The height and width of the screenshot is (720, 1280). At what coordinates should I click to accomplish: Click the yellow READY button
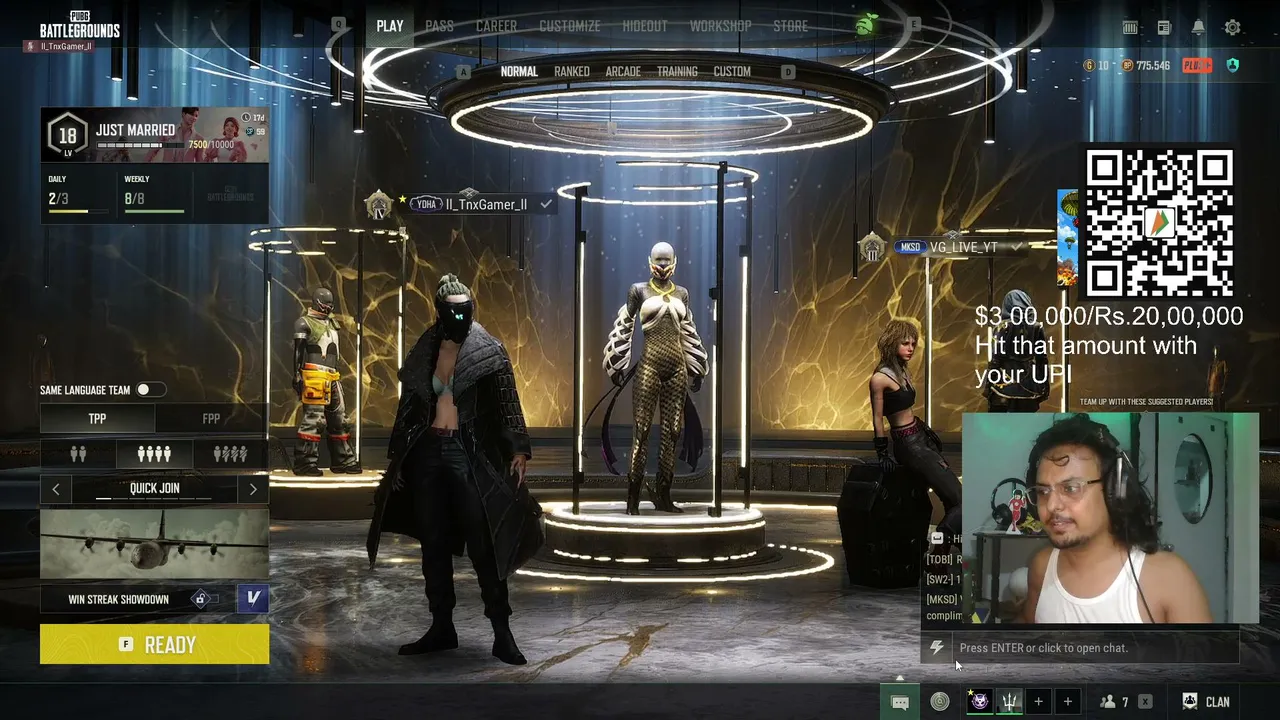[x=154, y=645]
